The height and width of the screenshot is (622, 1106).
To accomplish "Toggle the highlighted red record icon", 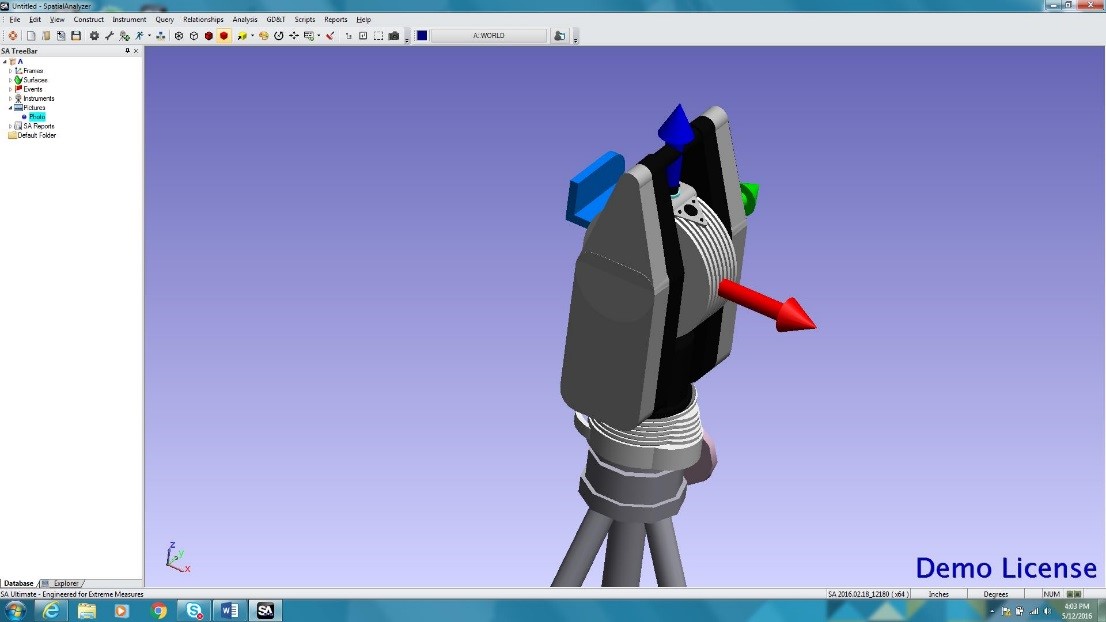I will [222, 35].
